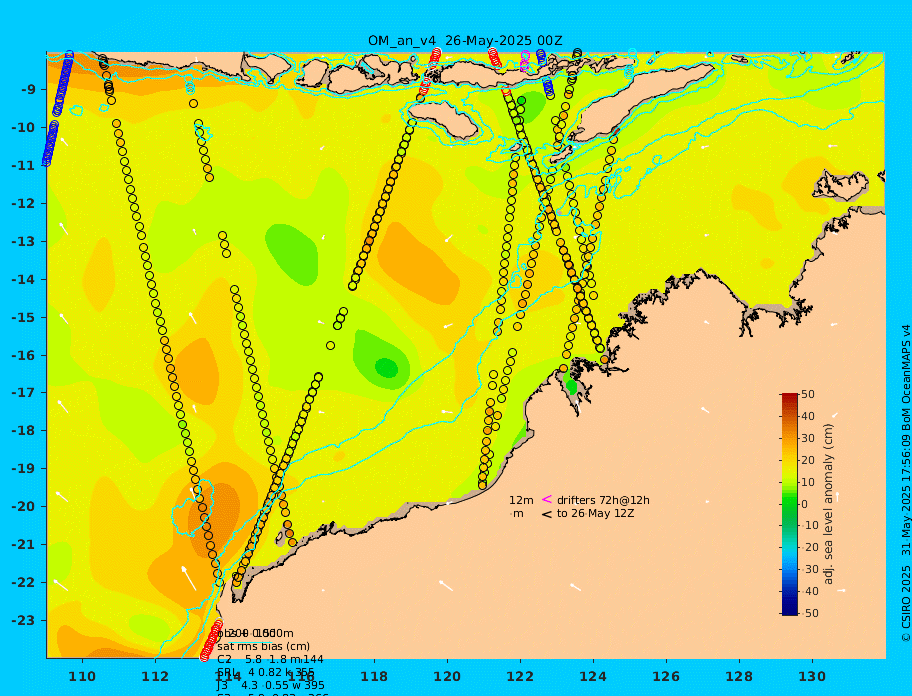Screen dimensions: 912x696
Task: Click the 'to 26 May 12Z' legend text
Action: 596,514
